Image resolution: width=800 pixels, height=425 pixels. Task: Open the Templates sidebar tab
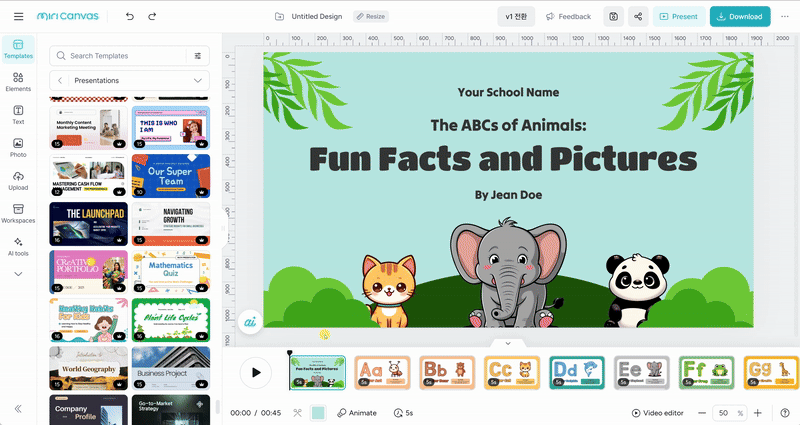(18, 49)
